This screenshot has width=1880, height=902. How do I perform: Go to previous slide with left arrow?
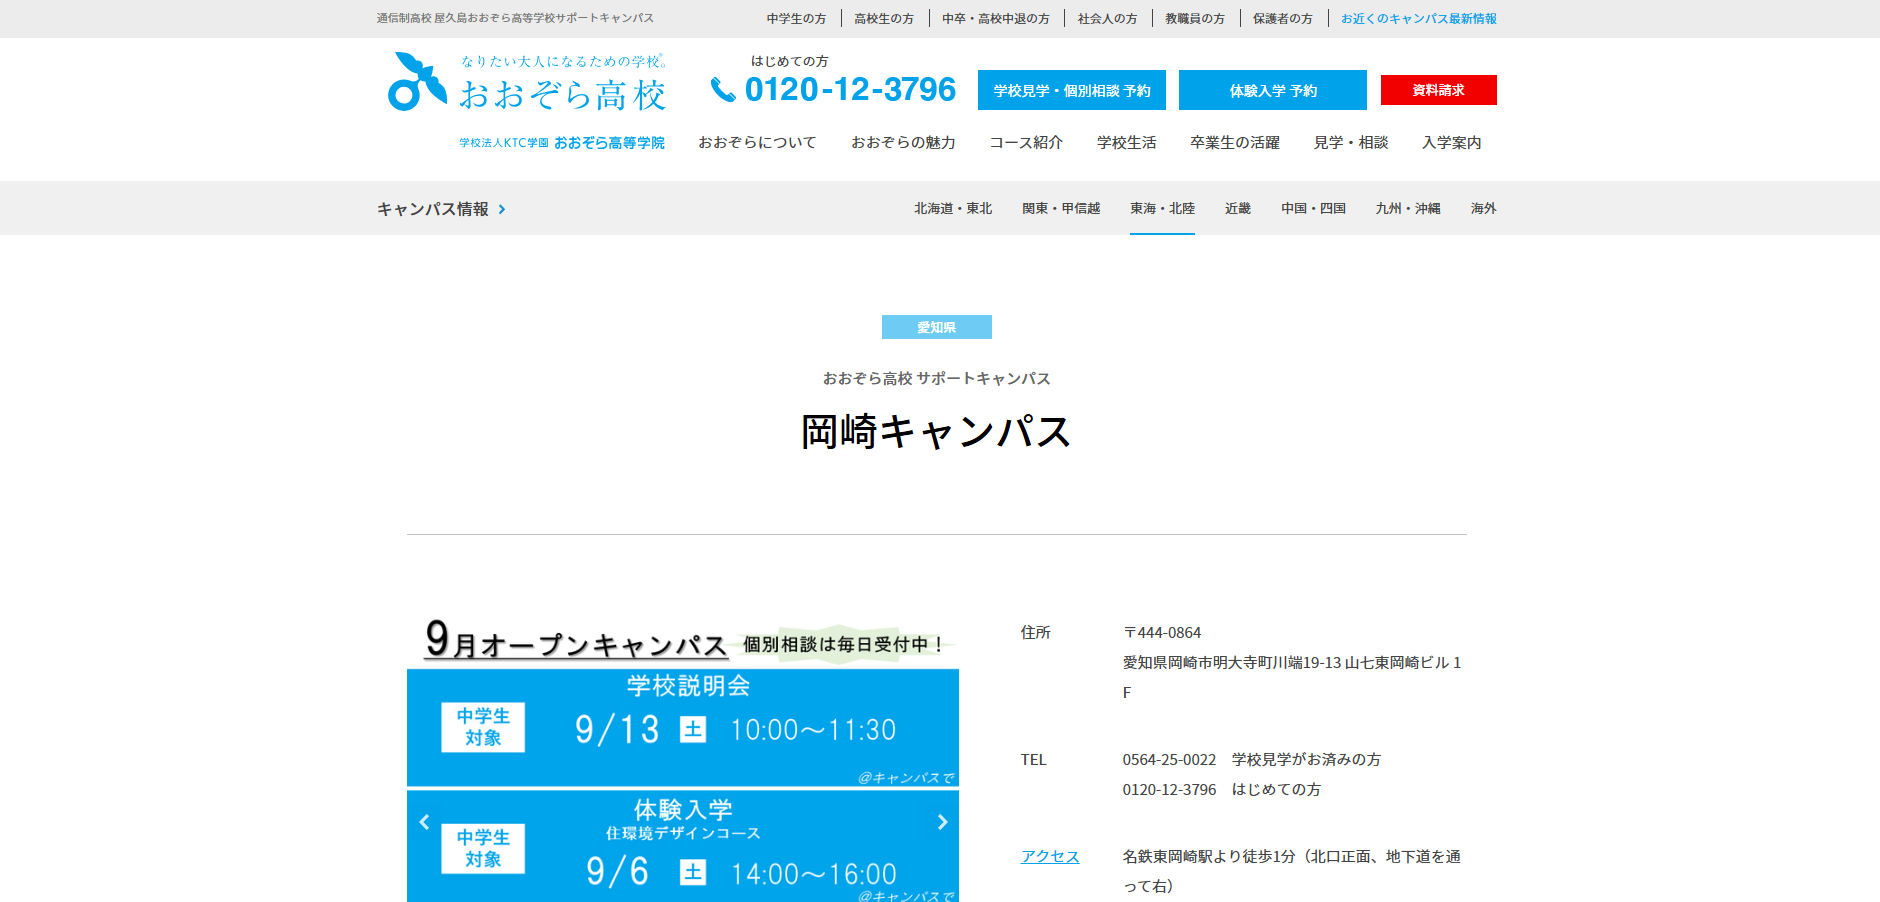(424, 822)
